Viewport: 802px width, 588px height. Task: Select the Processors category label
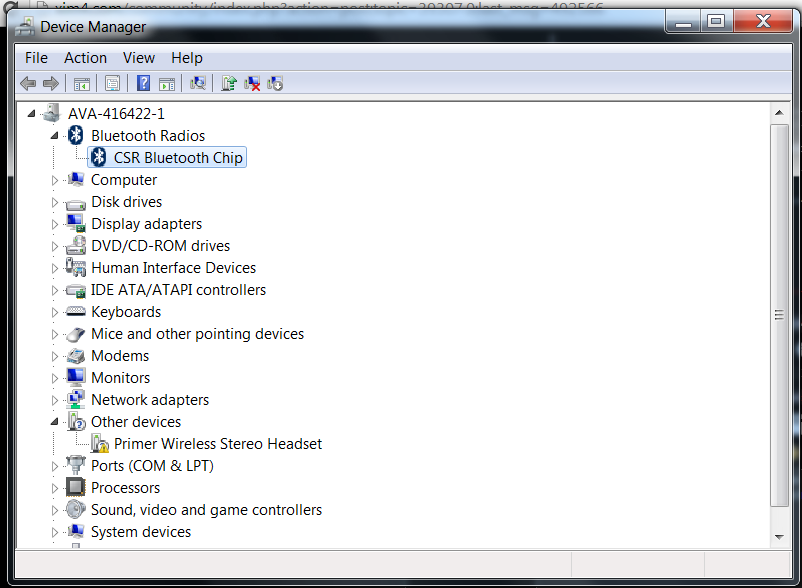[x=125, y=487]
